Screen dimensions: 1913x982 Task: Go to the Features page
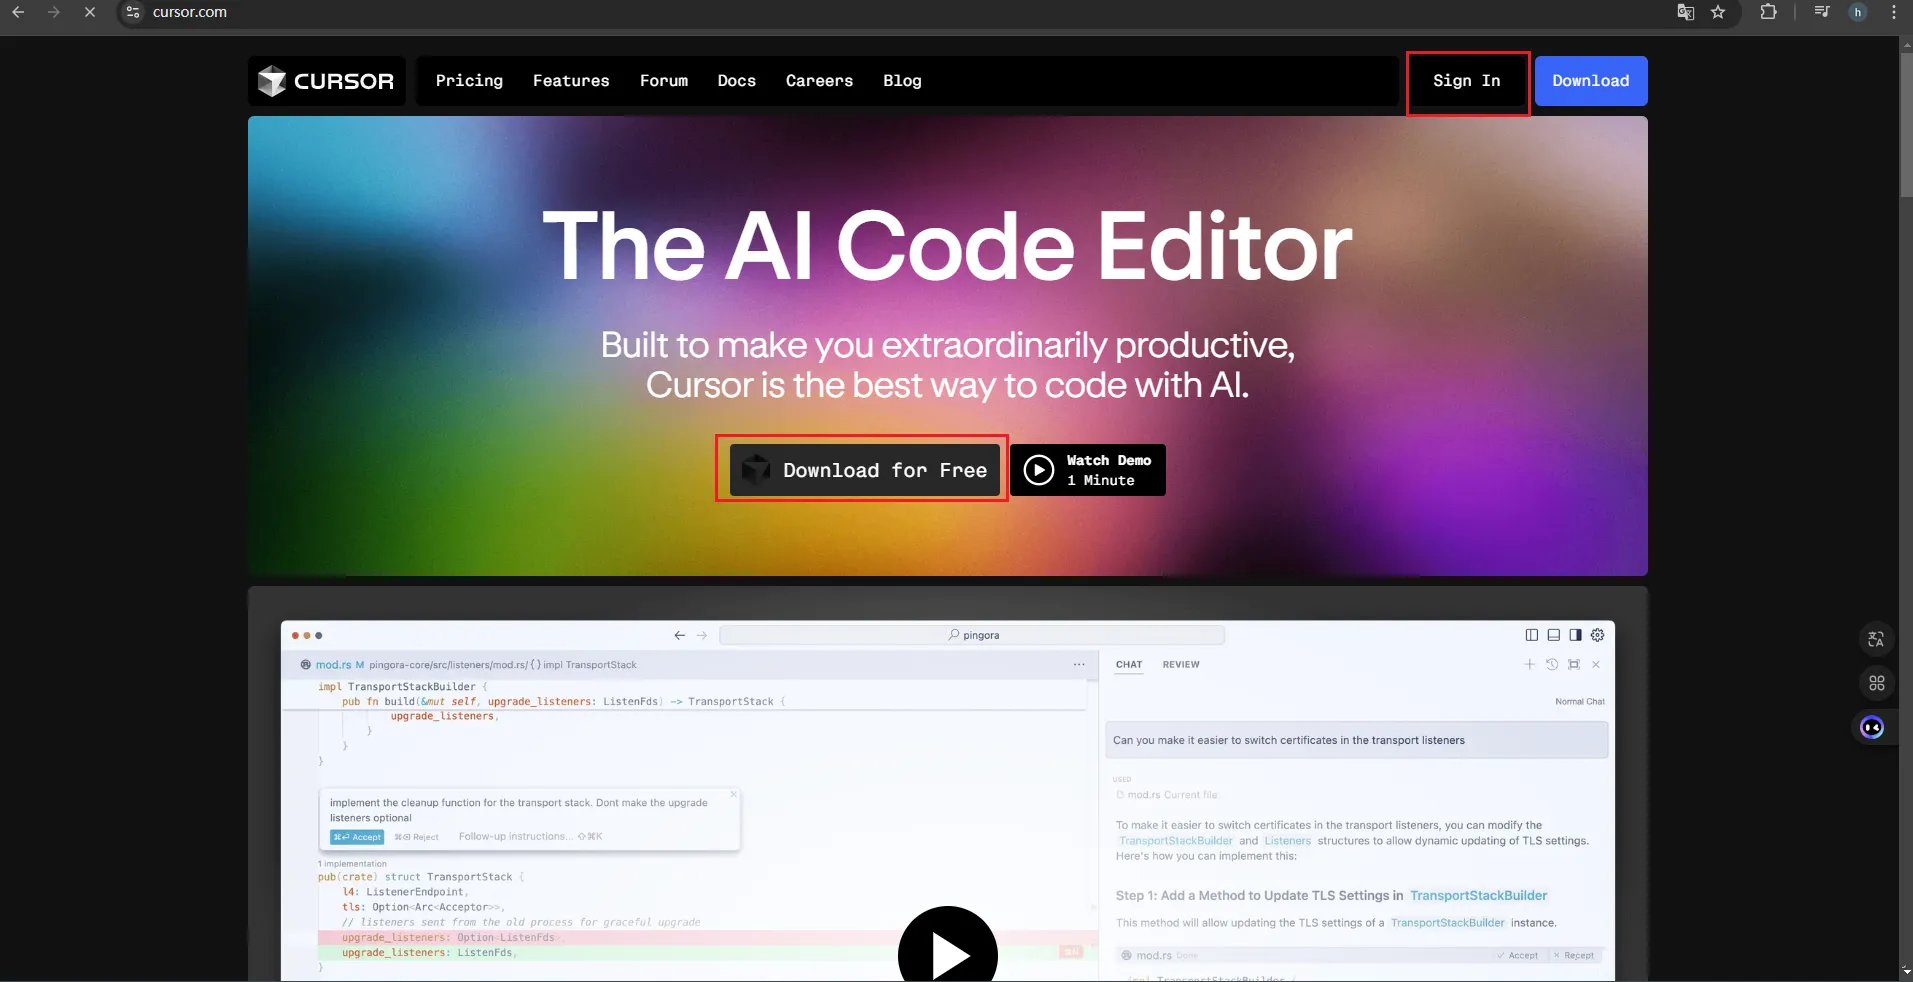571,81
